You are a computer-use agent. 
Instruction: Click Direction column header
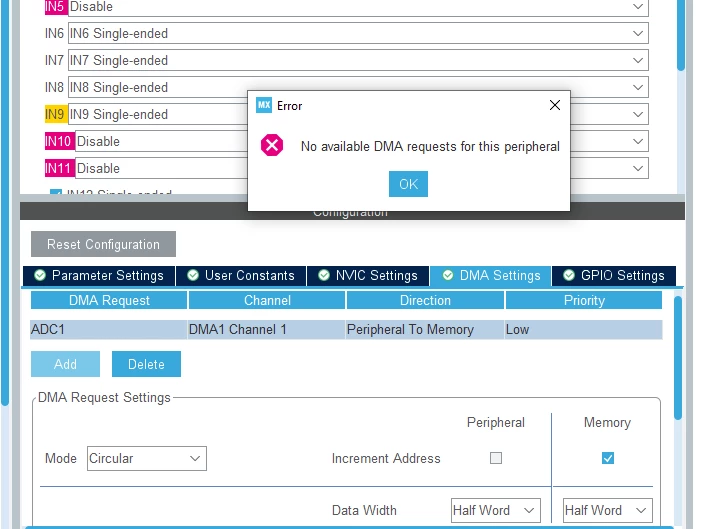tap(425, 300)
